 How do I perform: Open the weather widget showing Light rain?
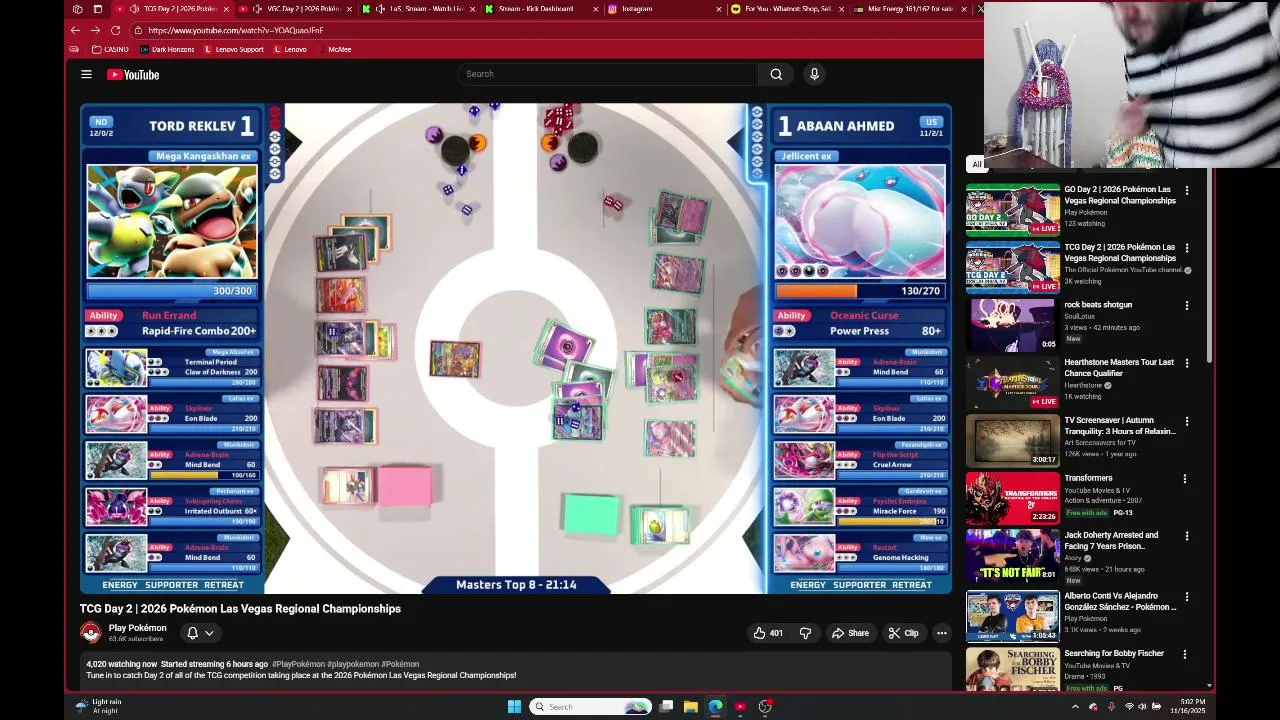coord(99,706)
